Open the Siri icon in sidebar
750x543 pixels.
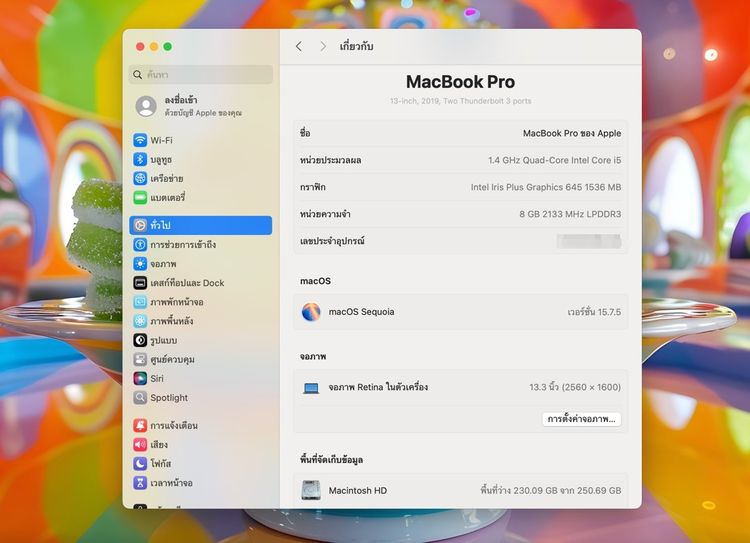[140, 378]
